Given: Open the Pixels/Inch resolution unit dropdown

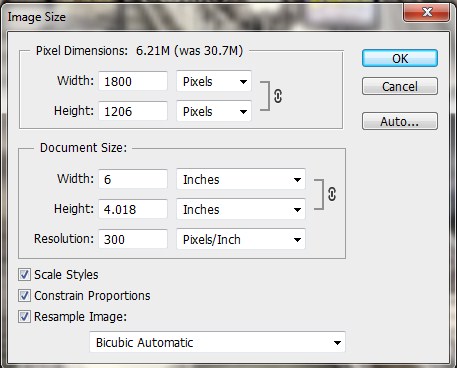Looking at the screenshot, I should [241, 239].
